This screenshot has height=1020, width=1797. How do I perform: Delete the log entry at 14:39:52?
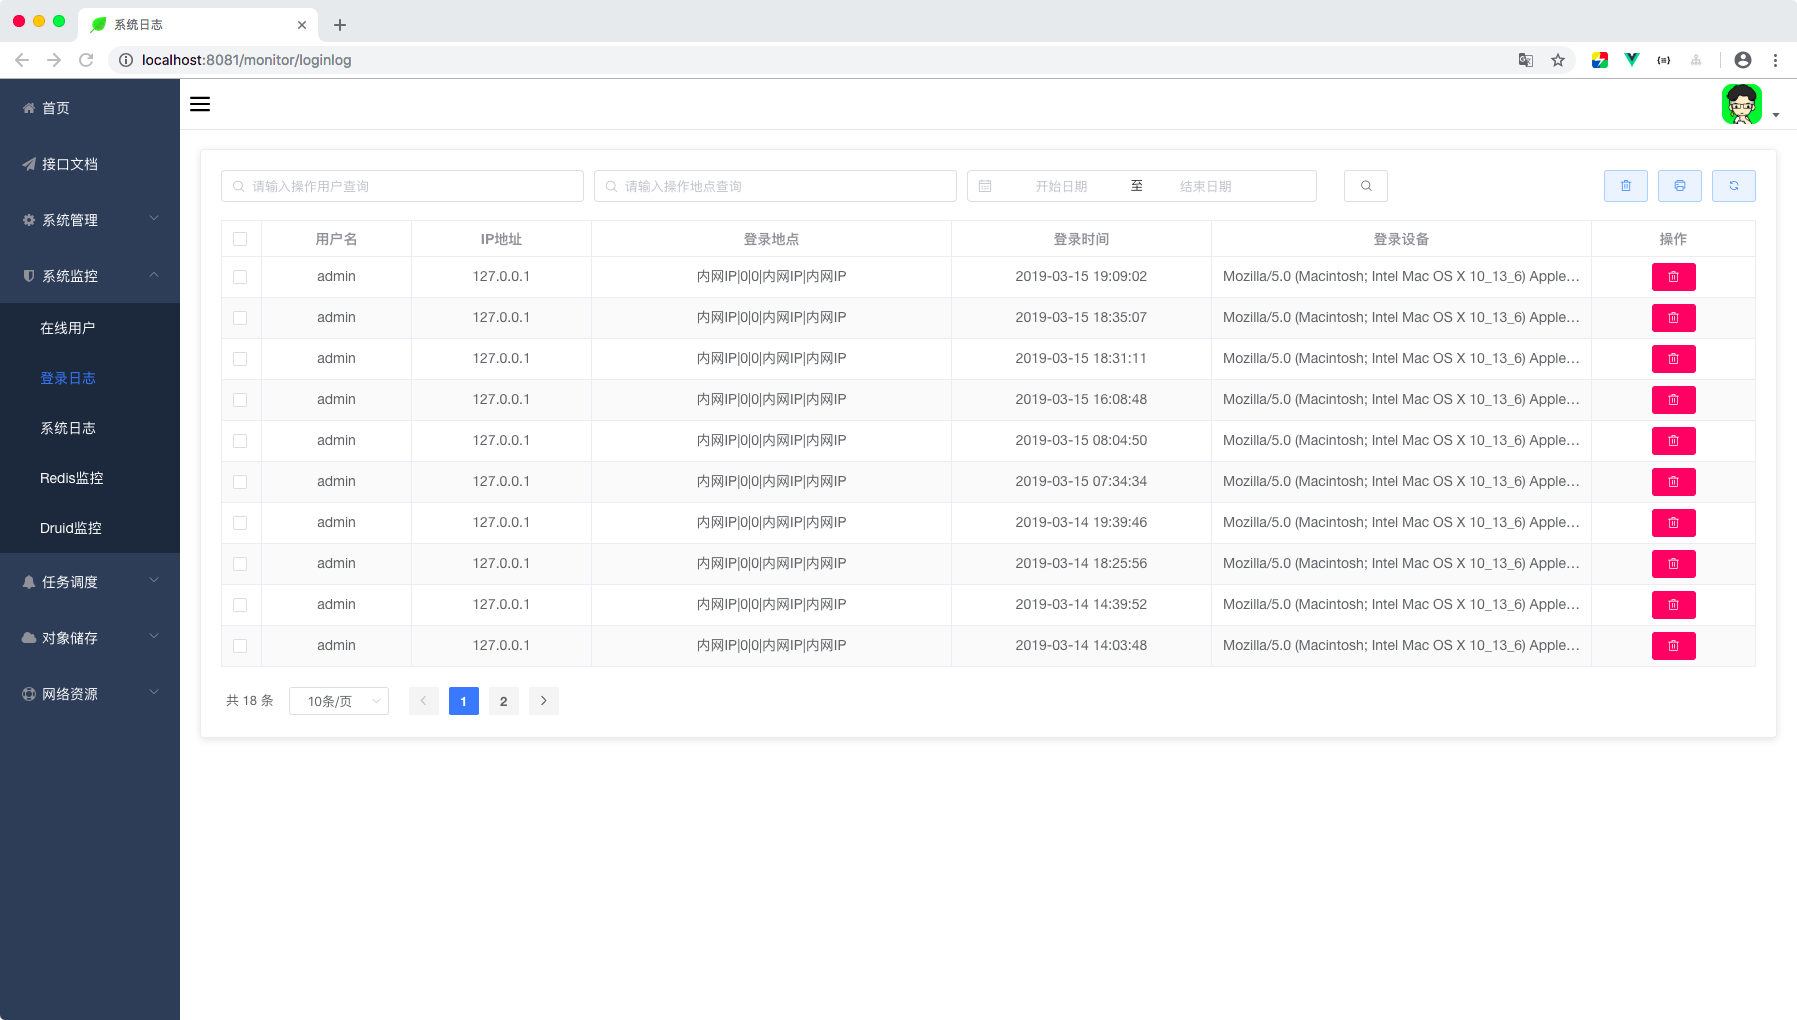tap(1673, 605)
